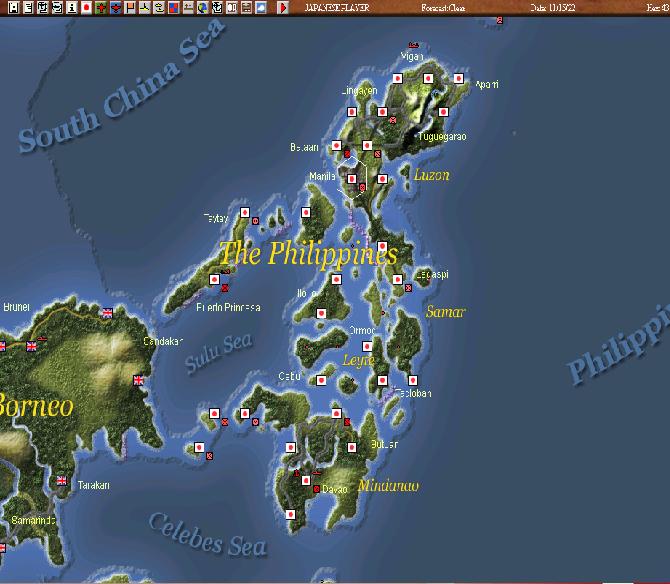670x584 pixels.
Task: Select the Japanese base flag at Manila
Action: 352,179
